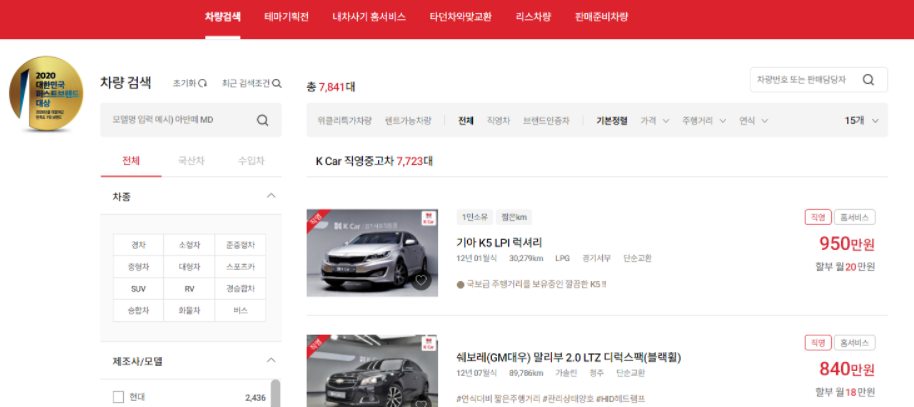
Task: Click the 2020 First Brand award badge
Action: (x=46, y=93)
